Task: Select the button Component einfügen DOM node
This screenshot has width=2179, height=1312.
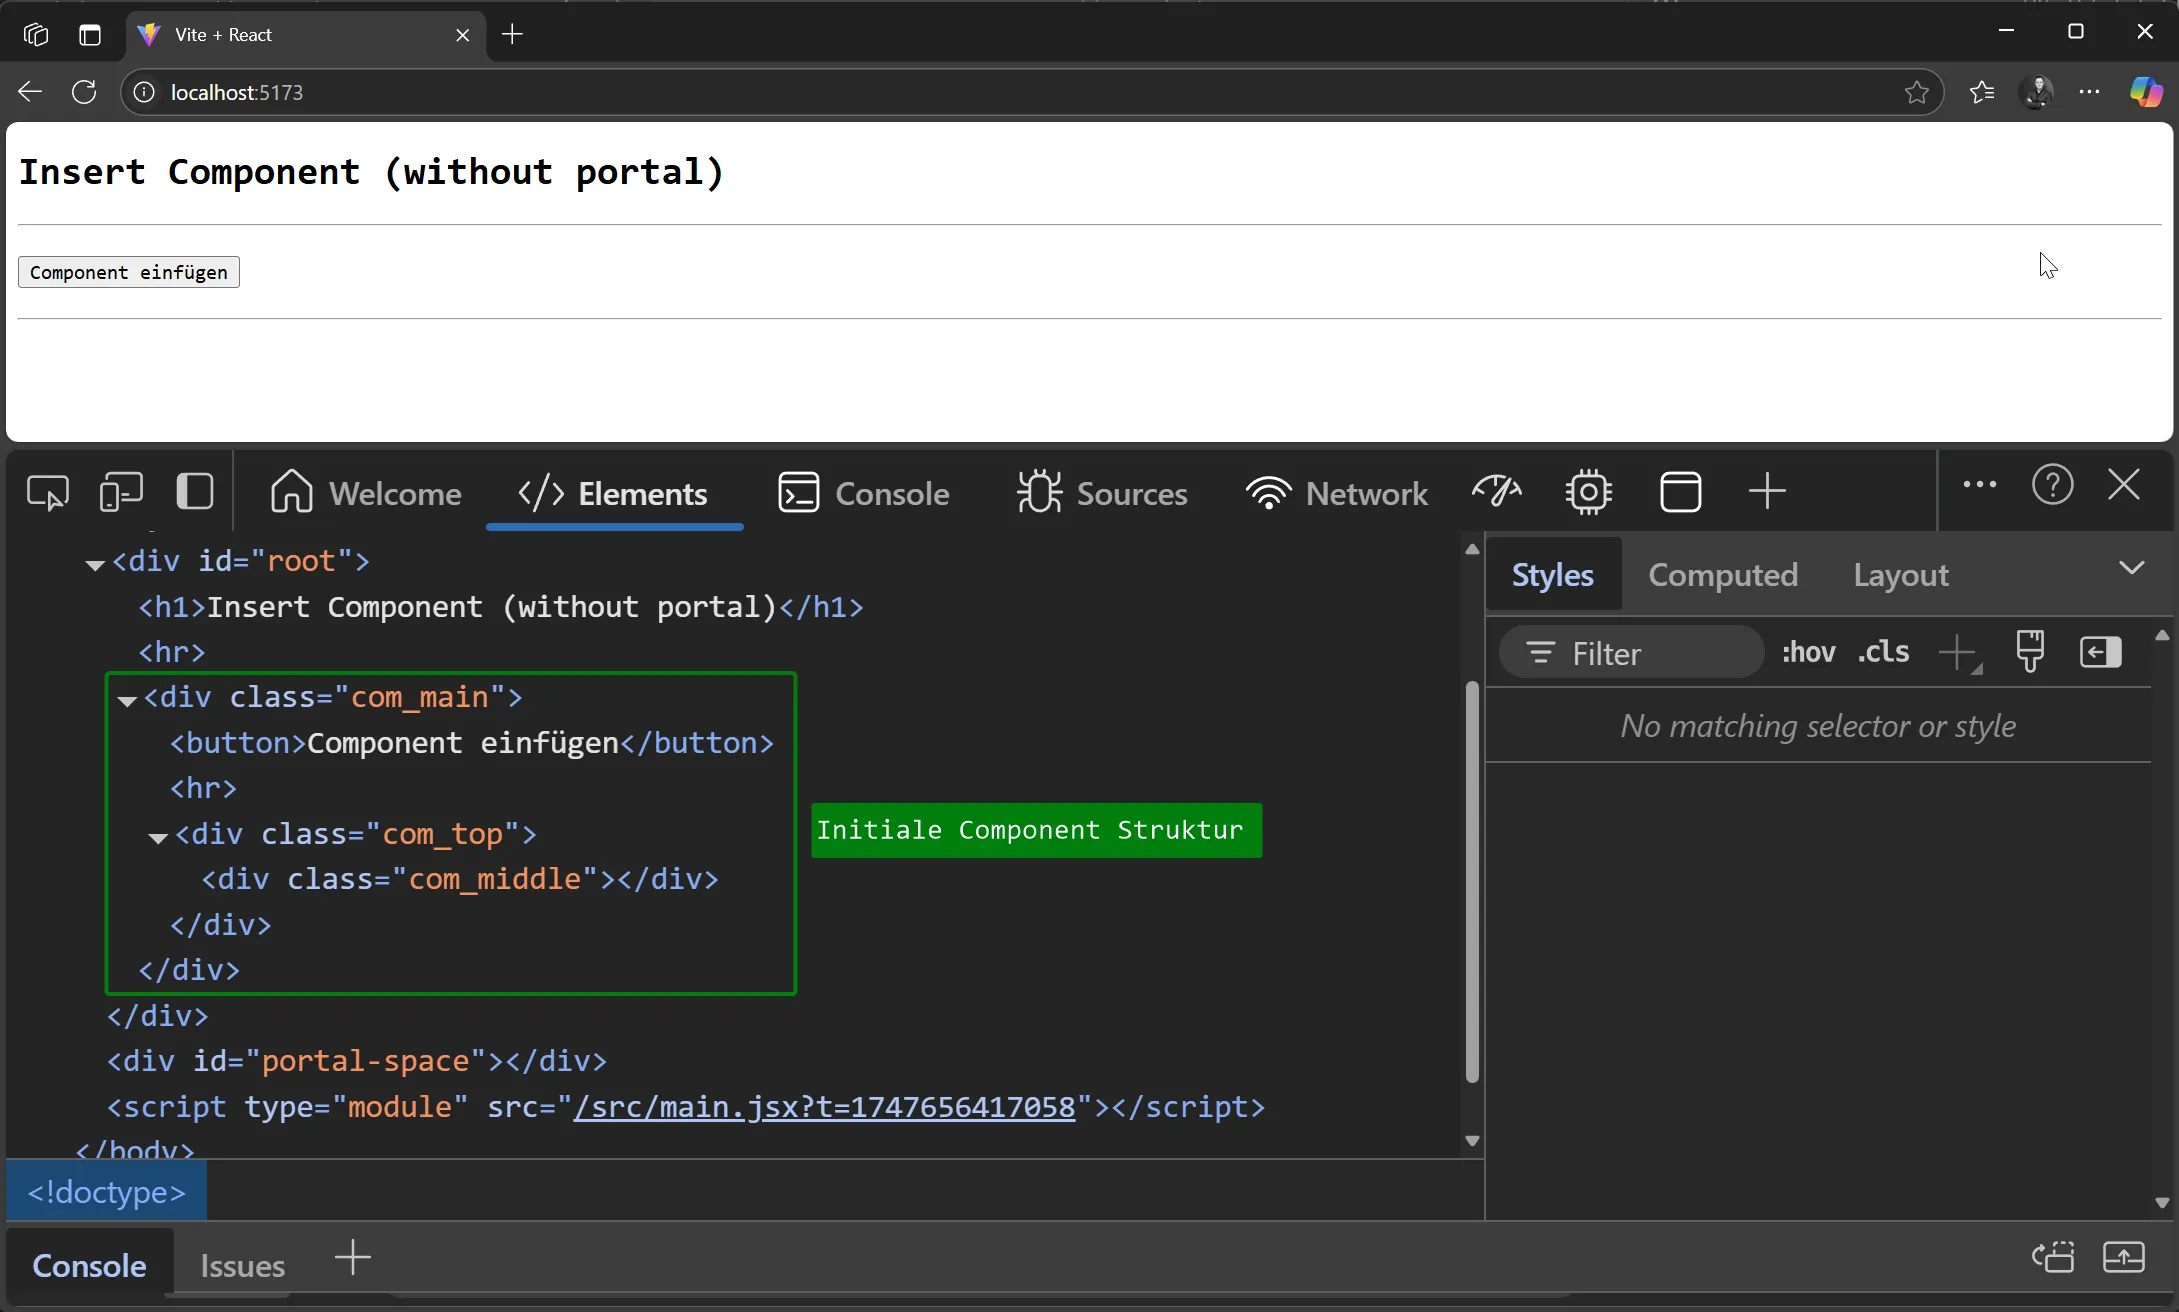Action: pyautogui.click(x=472, y=743)
